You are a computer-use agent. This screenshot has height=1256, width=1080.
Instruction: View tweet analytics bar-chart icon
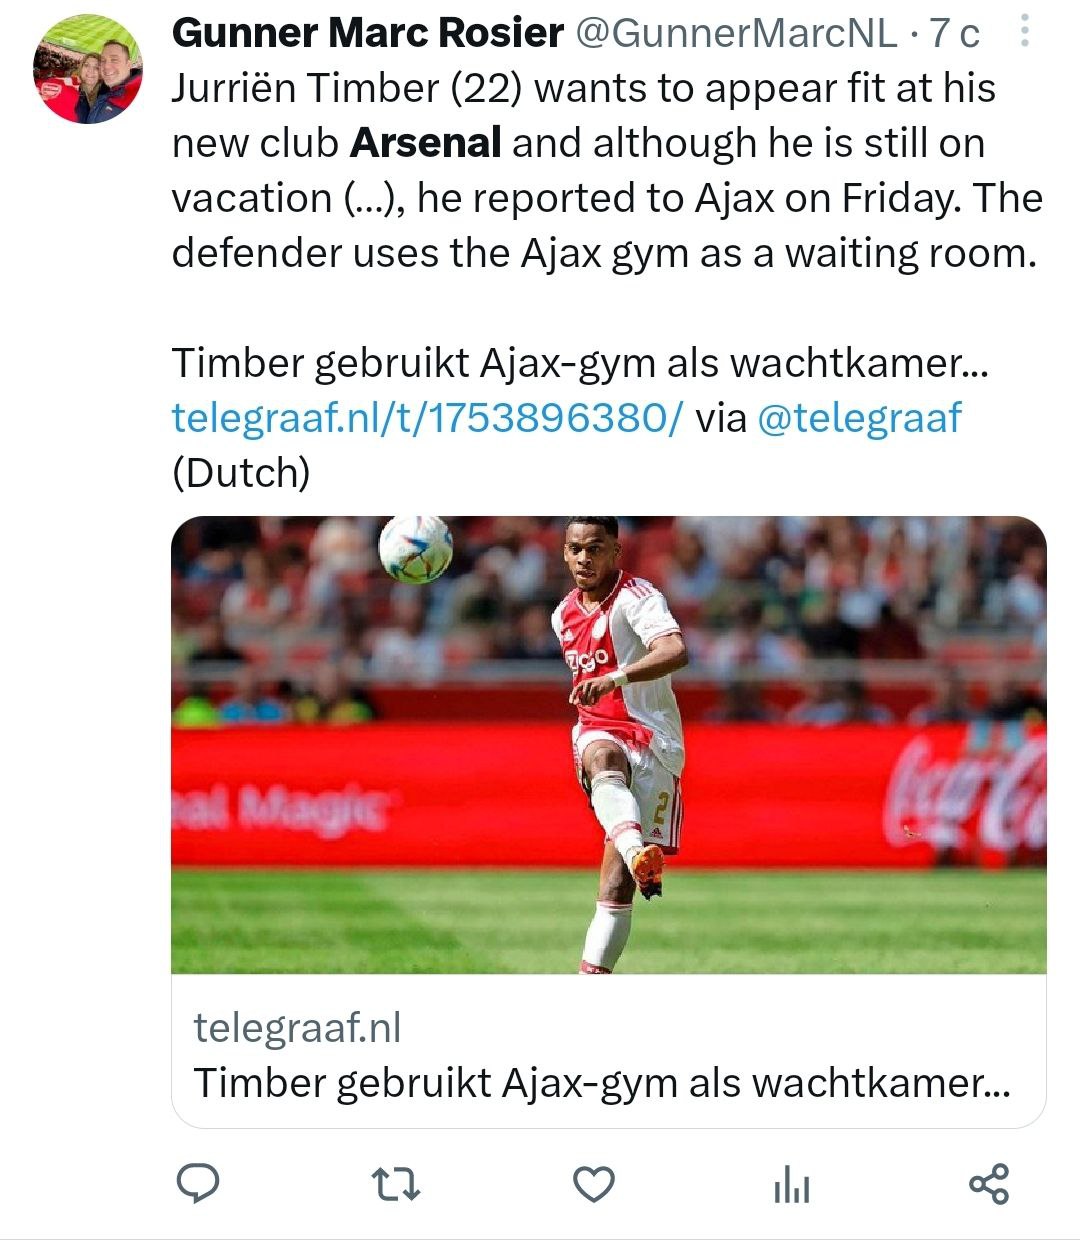(791, 1186)
